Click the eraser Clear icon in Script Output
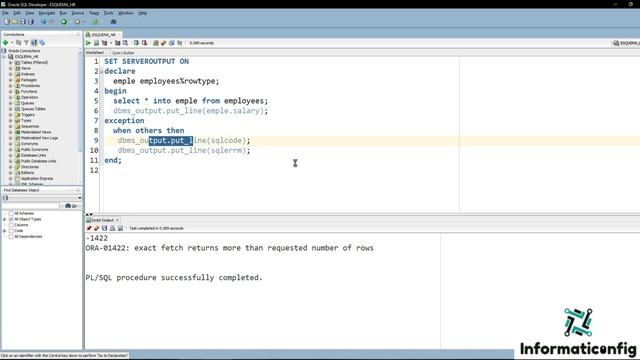Image resolution: width=640 pixels, height=360 pixels. pyautogui.click(x=97, y=228)
